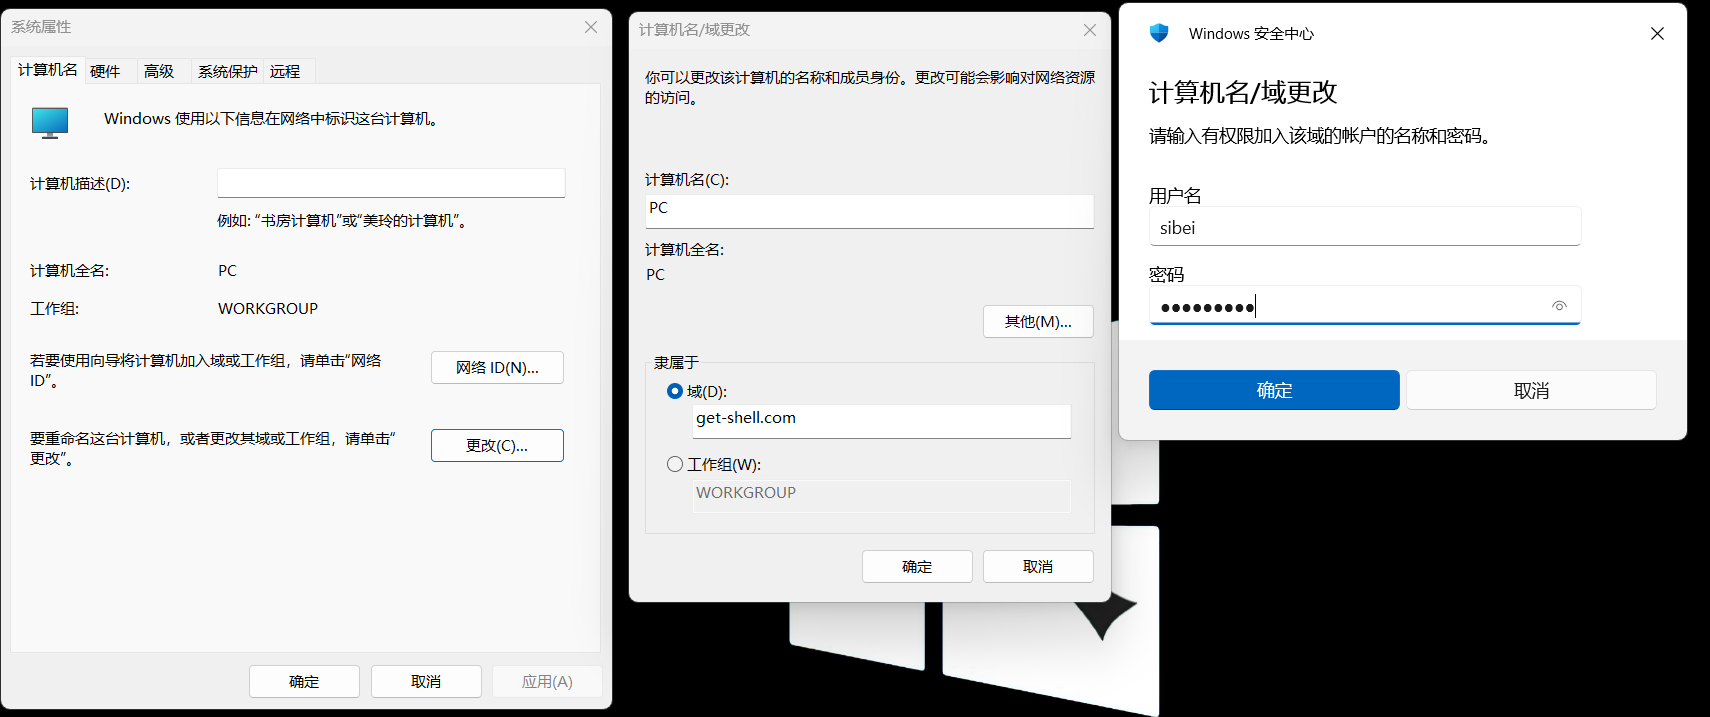Reveal password with the eye icon
This screenshot has height=717, width=1710.
click(x=1559, y=306)
